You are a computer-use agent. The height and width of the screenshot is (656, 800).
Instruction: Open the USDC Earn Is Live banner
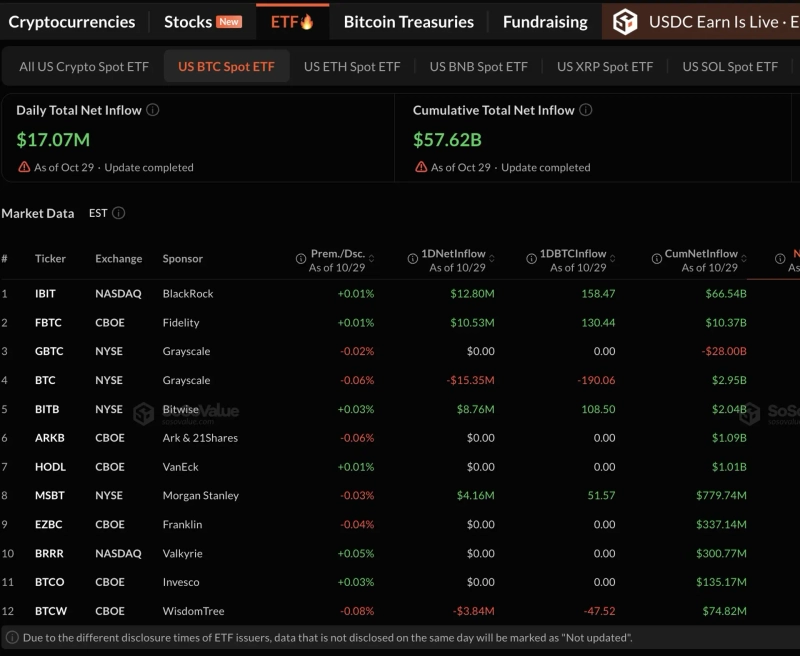click(x=701, y=22)
